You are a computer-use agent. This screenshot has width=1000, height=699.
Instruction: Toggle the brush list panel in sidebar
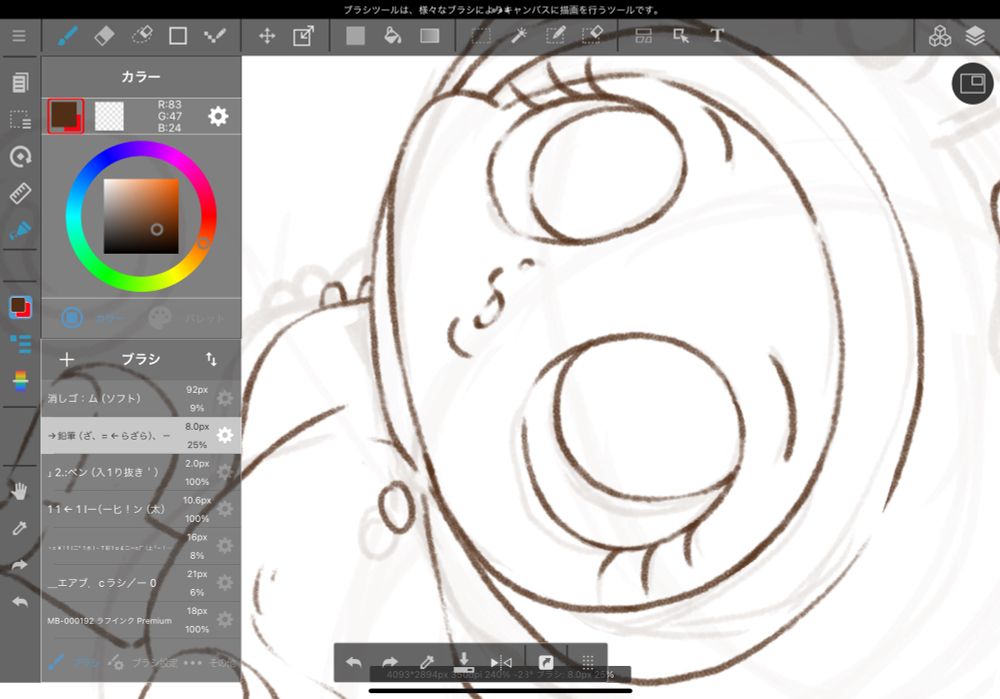click(x=20, y=344)
